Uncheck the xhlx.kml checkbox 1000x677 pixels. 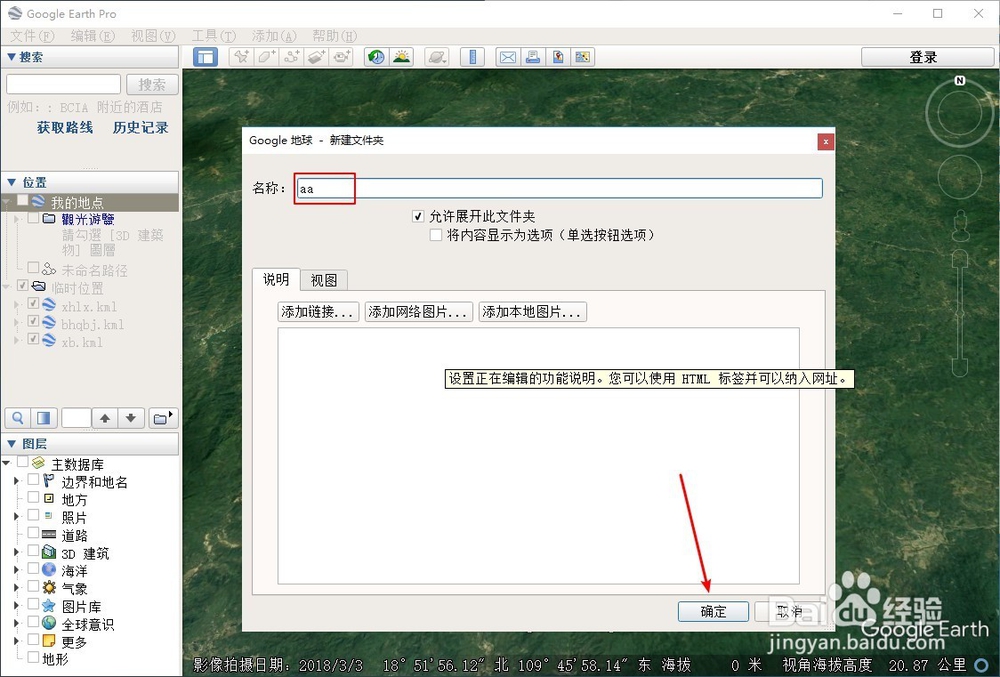tap(33, 303)
